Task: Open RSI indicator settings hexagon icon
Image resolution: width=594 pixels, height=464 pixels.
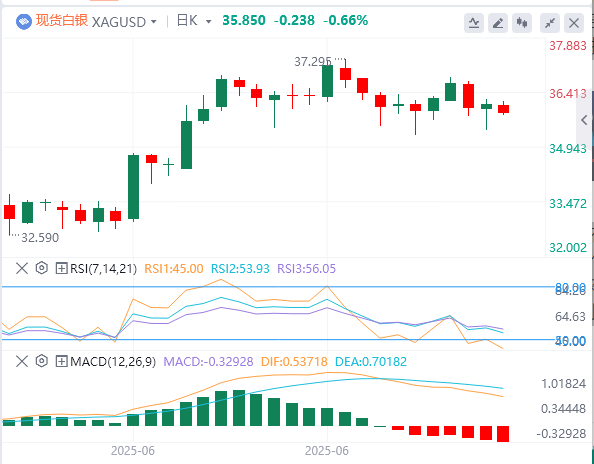Action: (x=41, y=268)
